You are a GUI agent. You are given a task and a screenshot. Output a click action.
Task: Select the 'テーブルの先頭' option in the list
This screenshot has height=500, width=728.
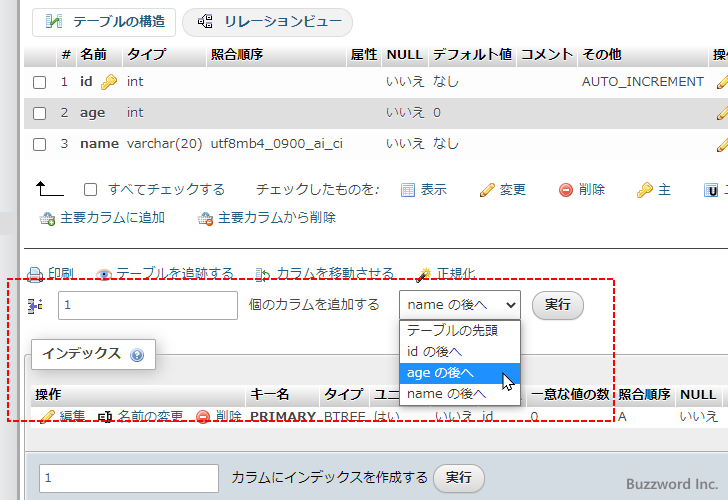(x=451, y=330)
